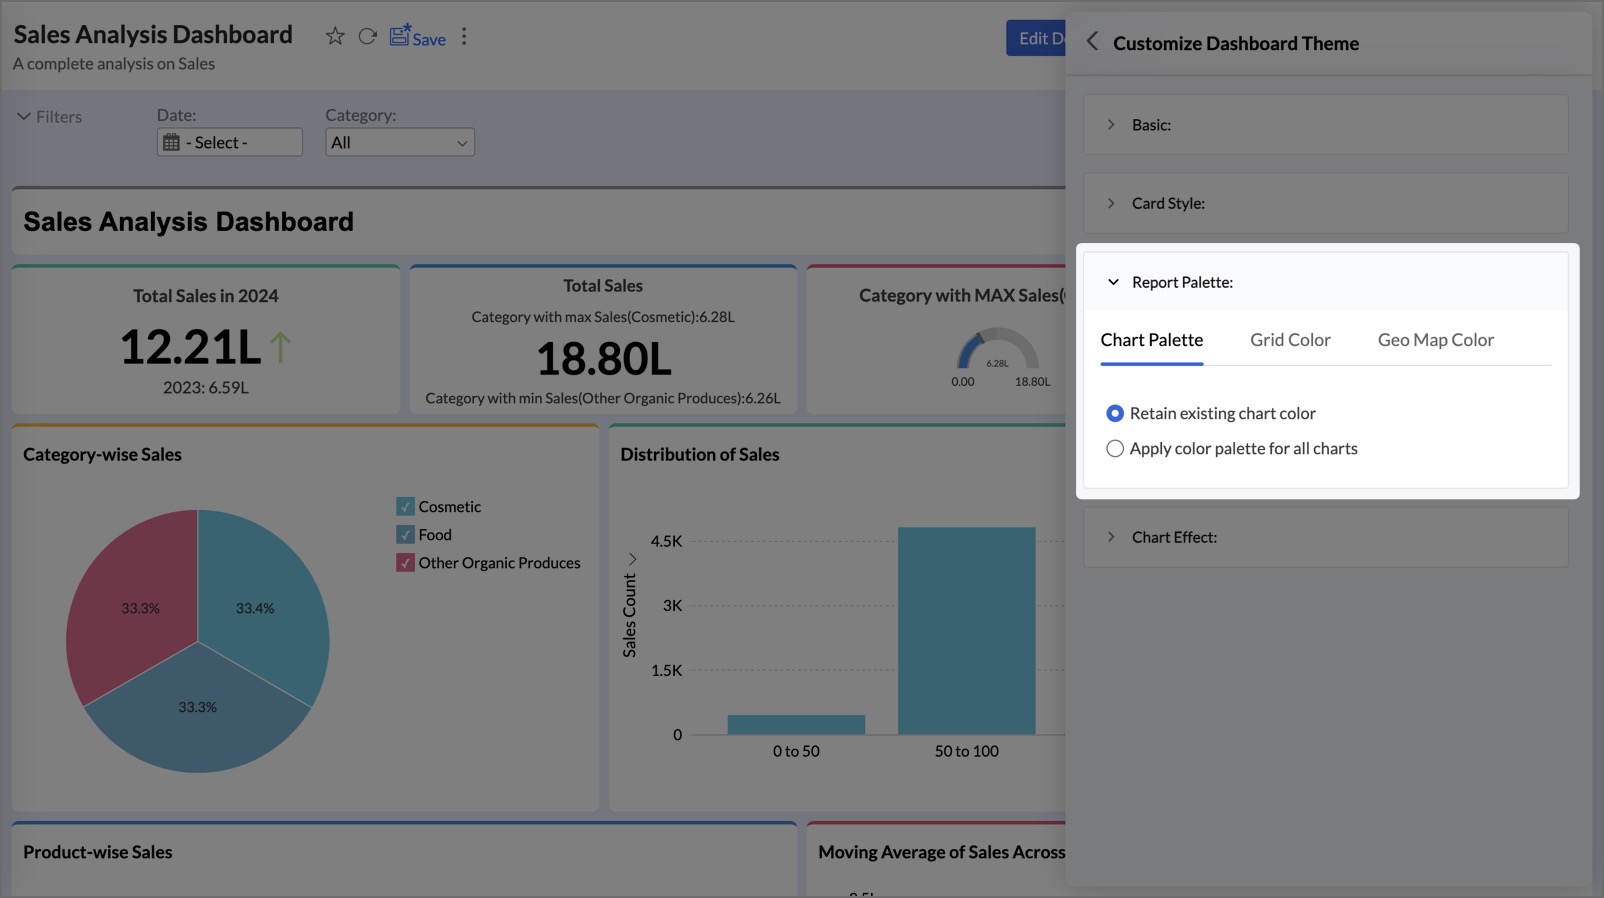Viewport: 1604px width, 898px height.
Task: Mark dashboard as favorite with star icon
Action: click(x=335, y=37)
